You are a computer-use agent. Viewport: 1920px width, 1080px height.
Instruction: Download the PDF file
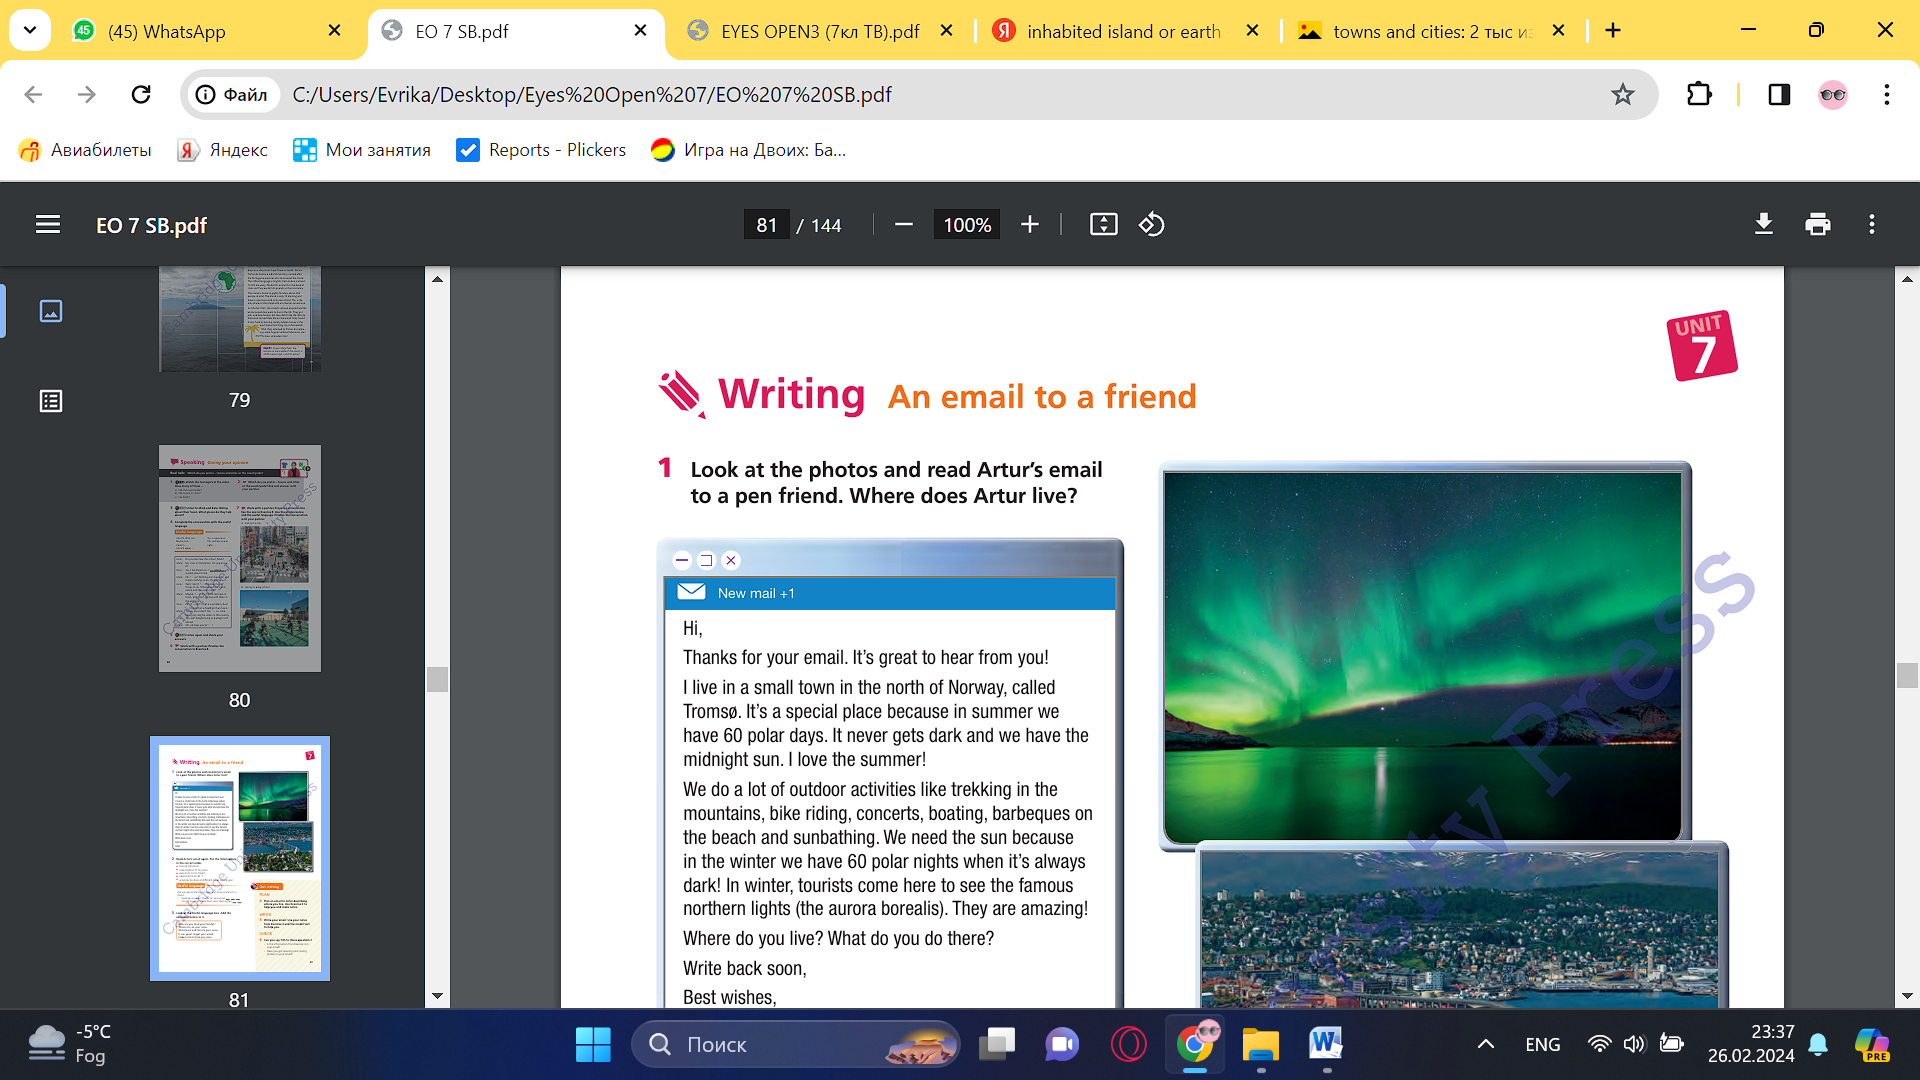point(1764,224)
